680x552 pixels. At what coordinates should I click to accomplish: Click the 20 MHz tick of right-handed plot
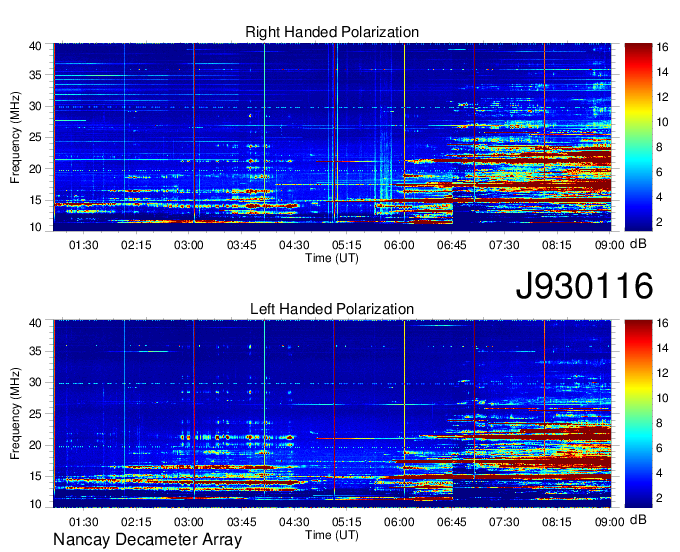pyautogui.click(x=35, y=169)
